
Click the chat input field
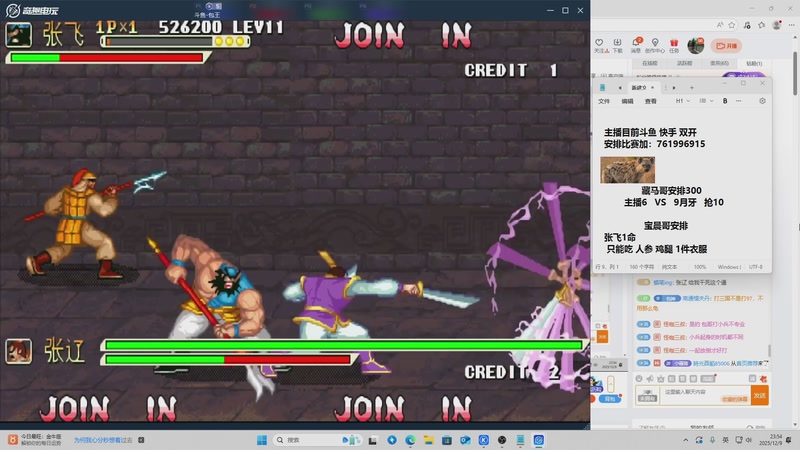(705, 395)
